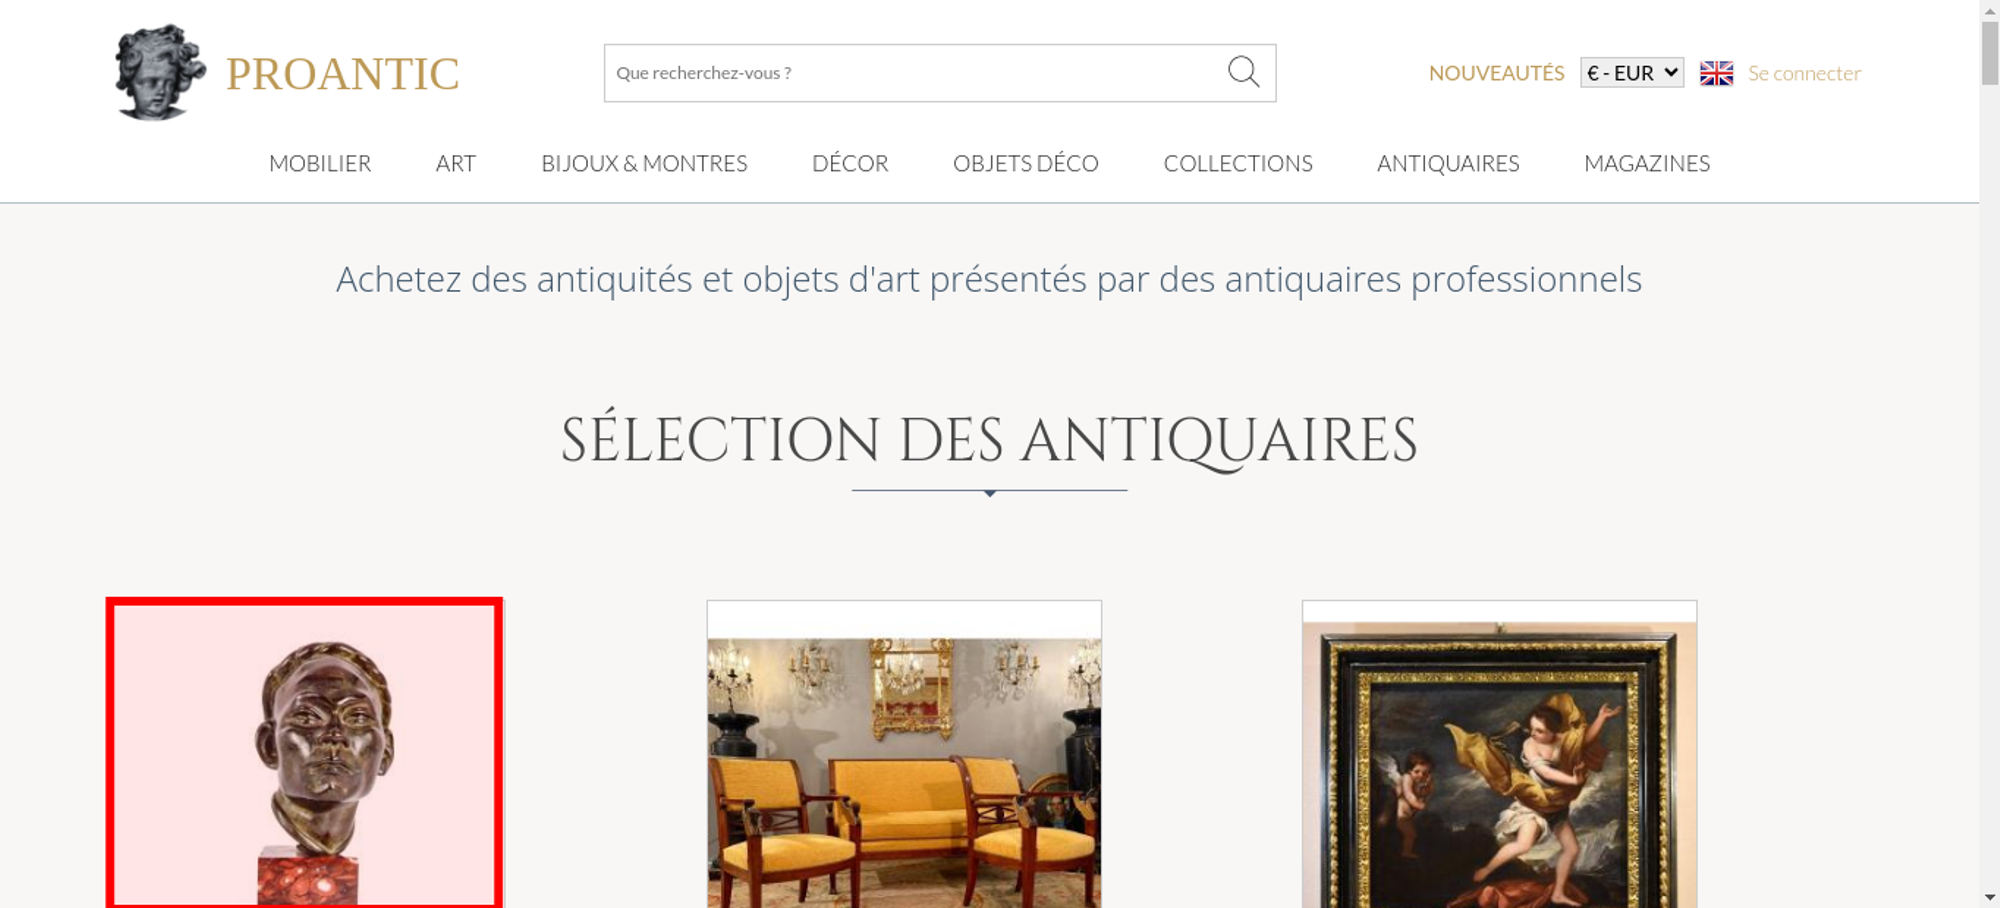Click the Se connecter link
Image resolution: width=2000 pixels, height=908 pixels.
point(1804,73)
